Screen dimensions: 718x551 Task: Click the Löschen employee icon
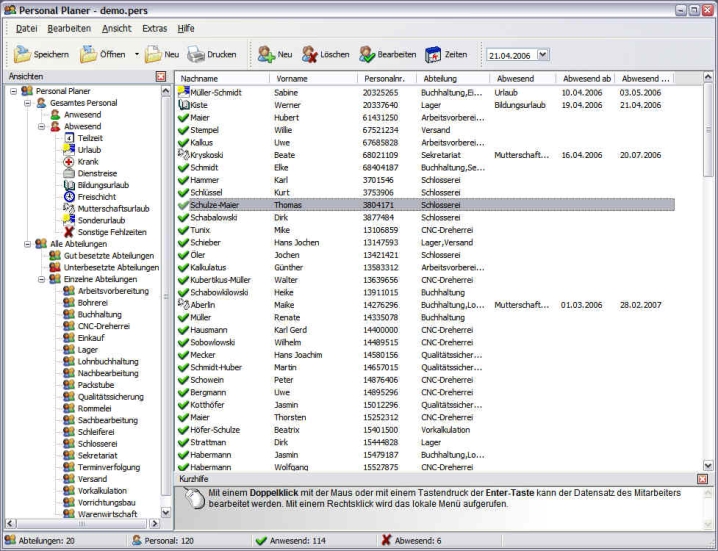(x=310, y=55)
